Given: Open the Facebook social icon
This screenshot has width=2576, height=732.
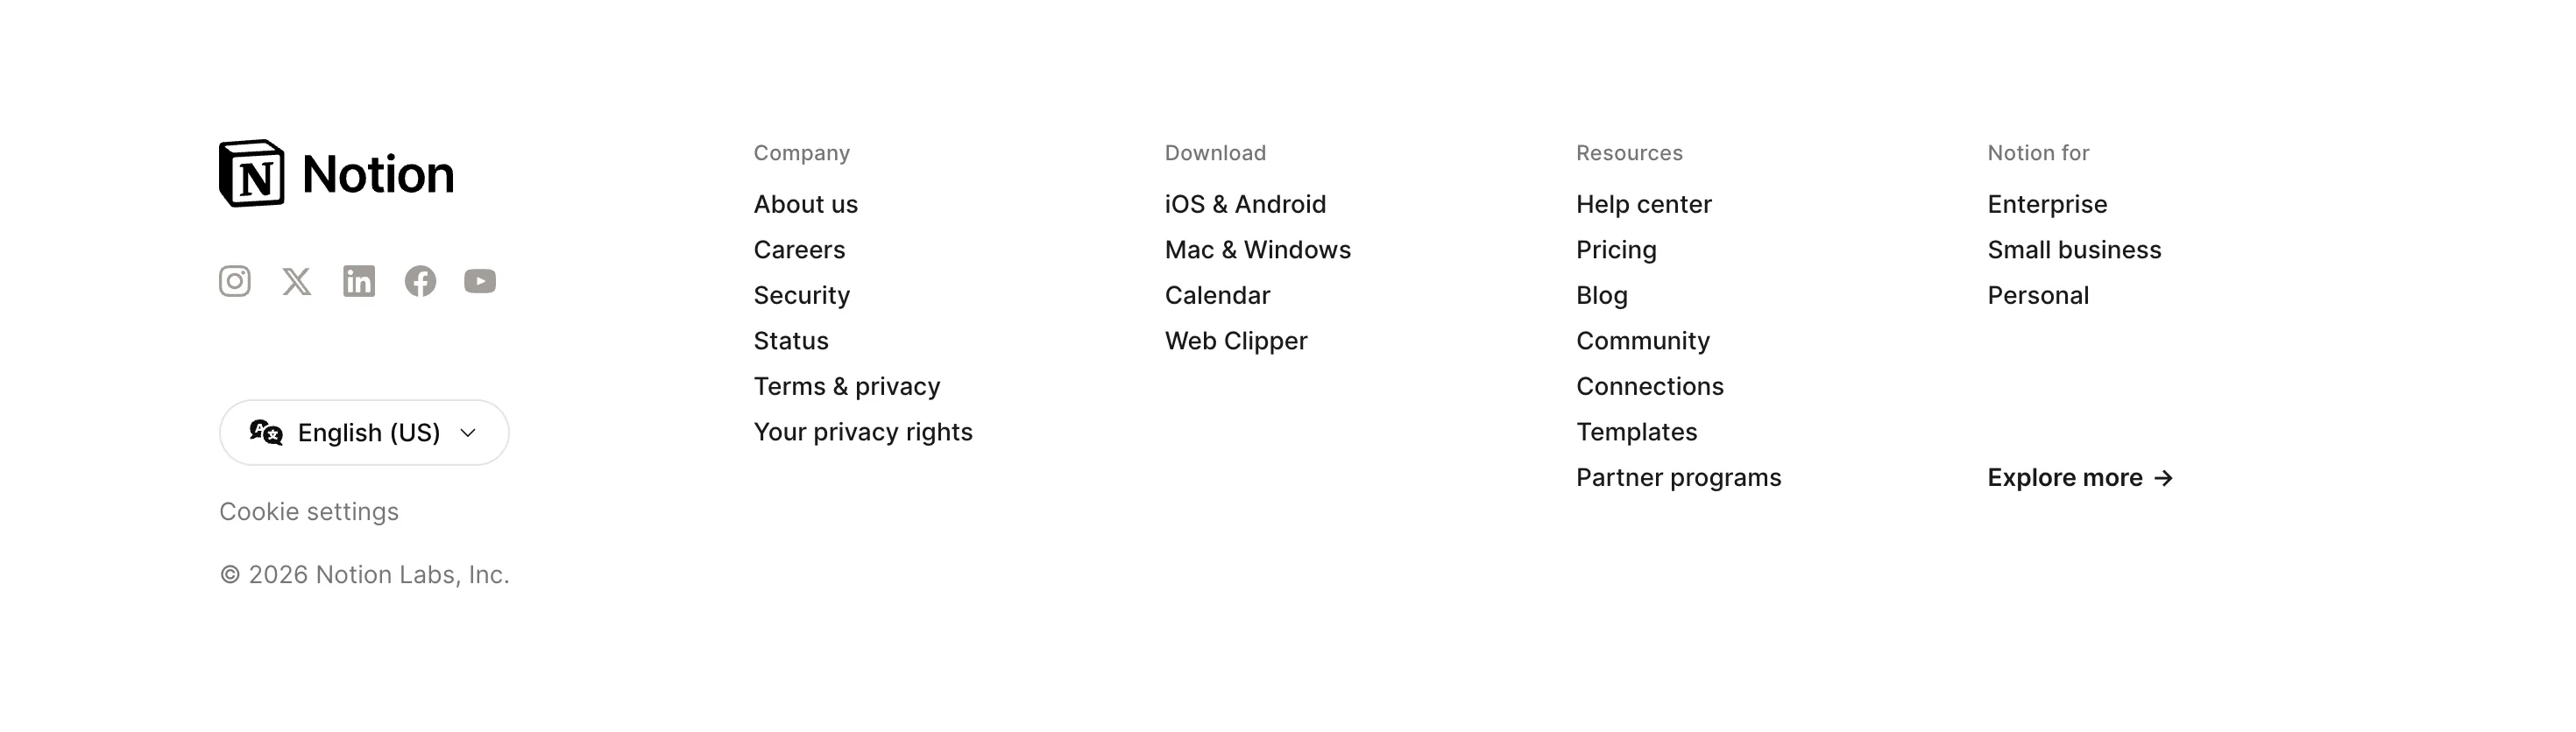Looking at the screenshot, I should (x=420, y=281).
